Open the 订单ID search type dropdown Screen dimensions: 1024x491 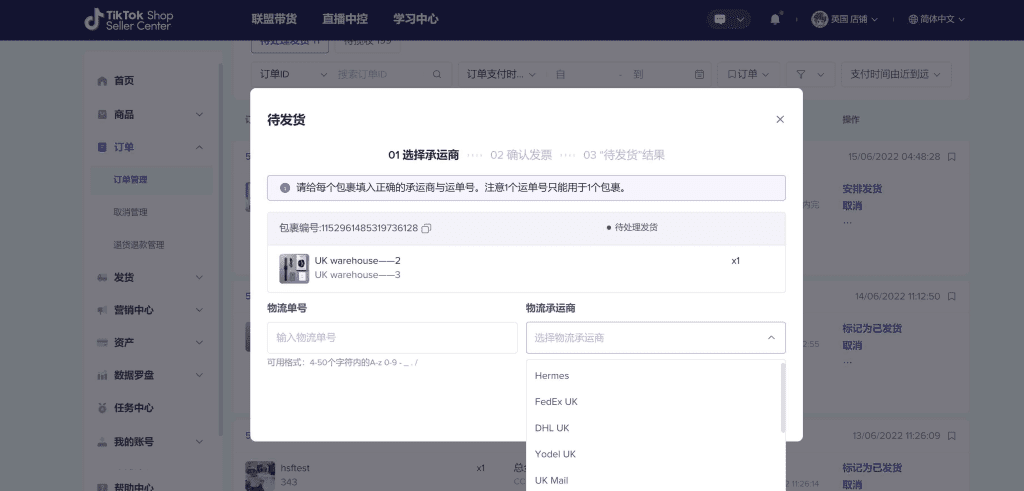pyautogui.click(x=293, y=74)
